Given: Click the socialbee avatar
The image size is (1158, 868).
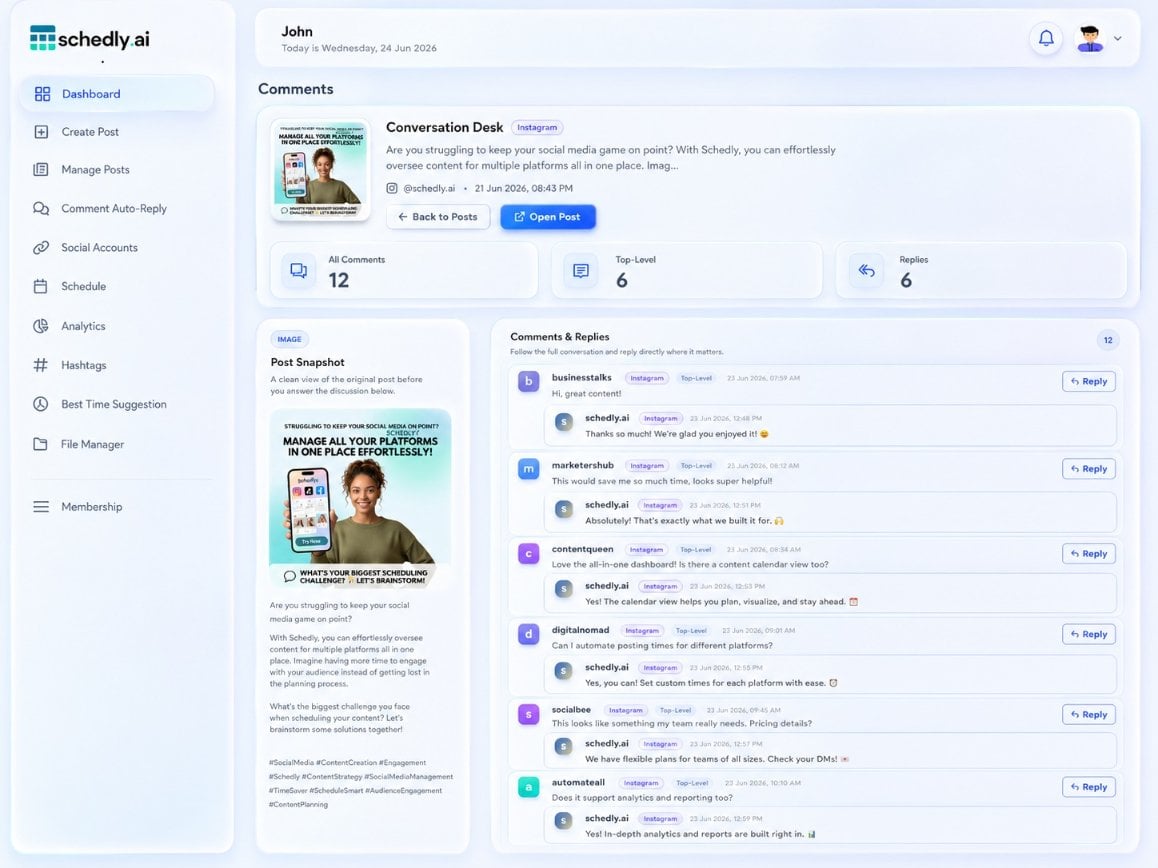Looking at the screenshot, I should (528, 714).
